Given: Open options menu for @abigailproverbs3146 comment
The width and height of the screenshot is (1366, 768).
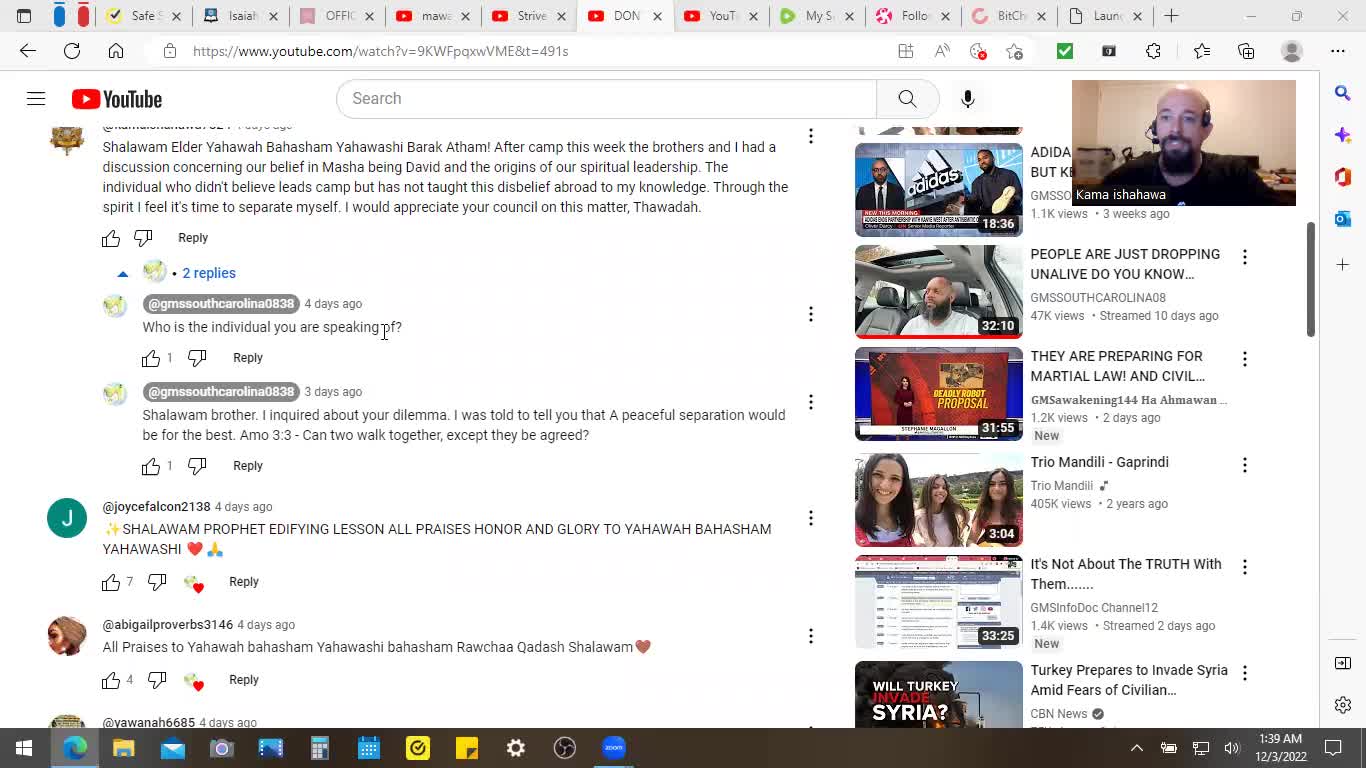Looking at the screenshot, I should (x=811, y=636).
